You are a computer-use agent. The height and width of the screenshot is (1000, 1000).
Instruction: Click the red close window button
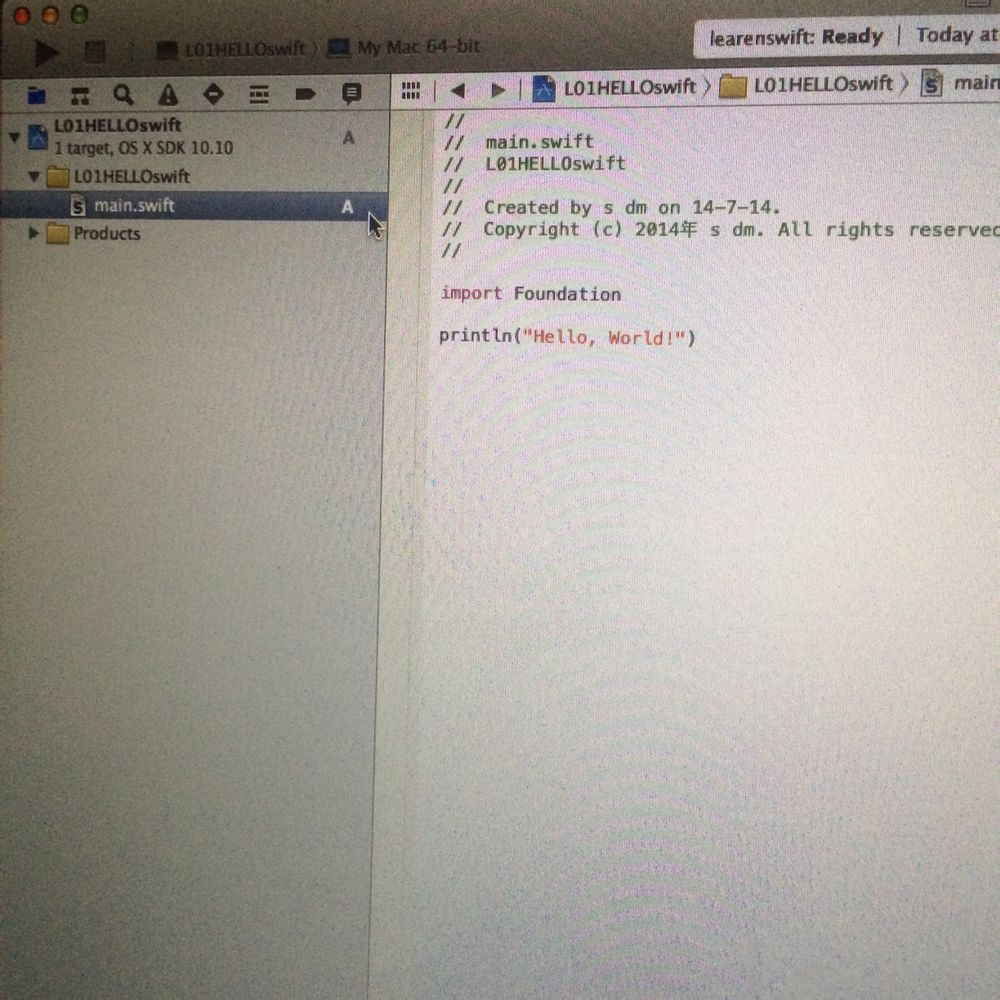pos(22,16)
